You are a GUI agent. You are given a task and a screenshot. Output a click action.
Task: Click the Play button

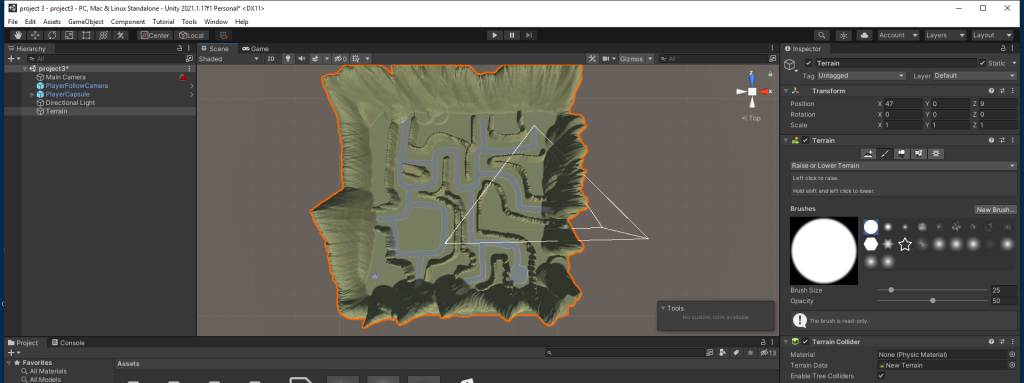(x=494, y=35)
